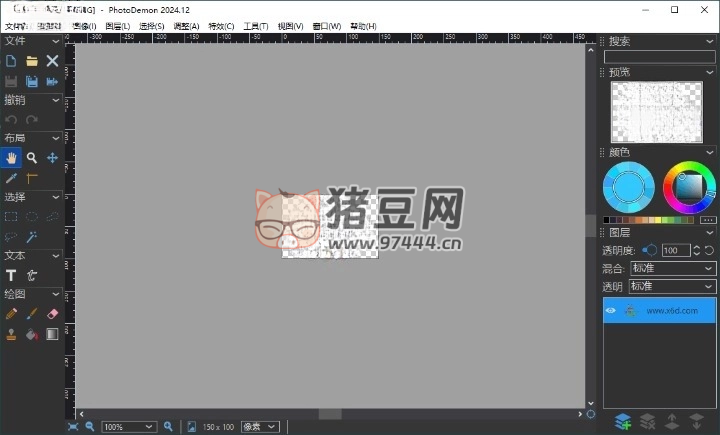Click the blue Export icon in the file section
Viewport: 720px width, 435px height.
tap(52, 81)
